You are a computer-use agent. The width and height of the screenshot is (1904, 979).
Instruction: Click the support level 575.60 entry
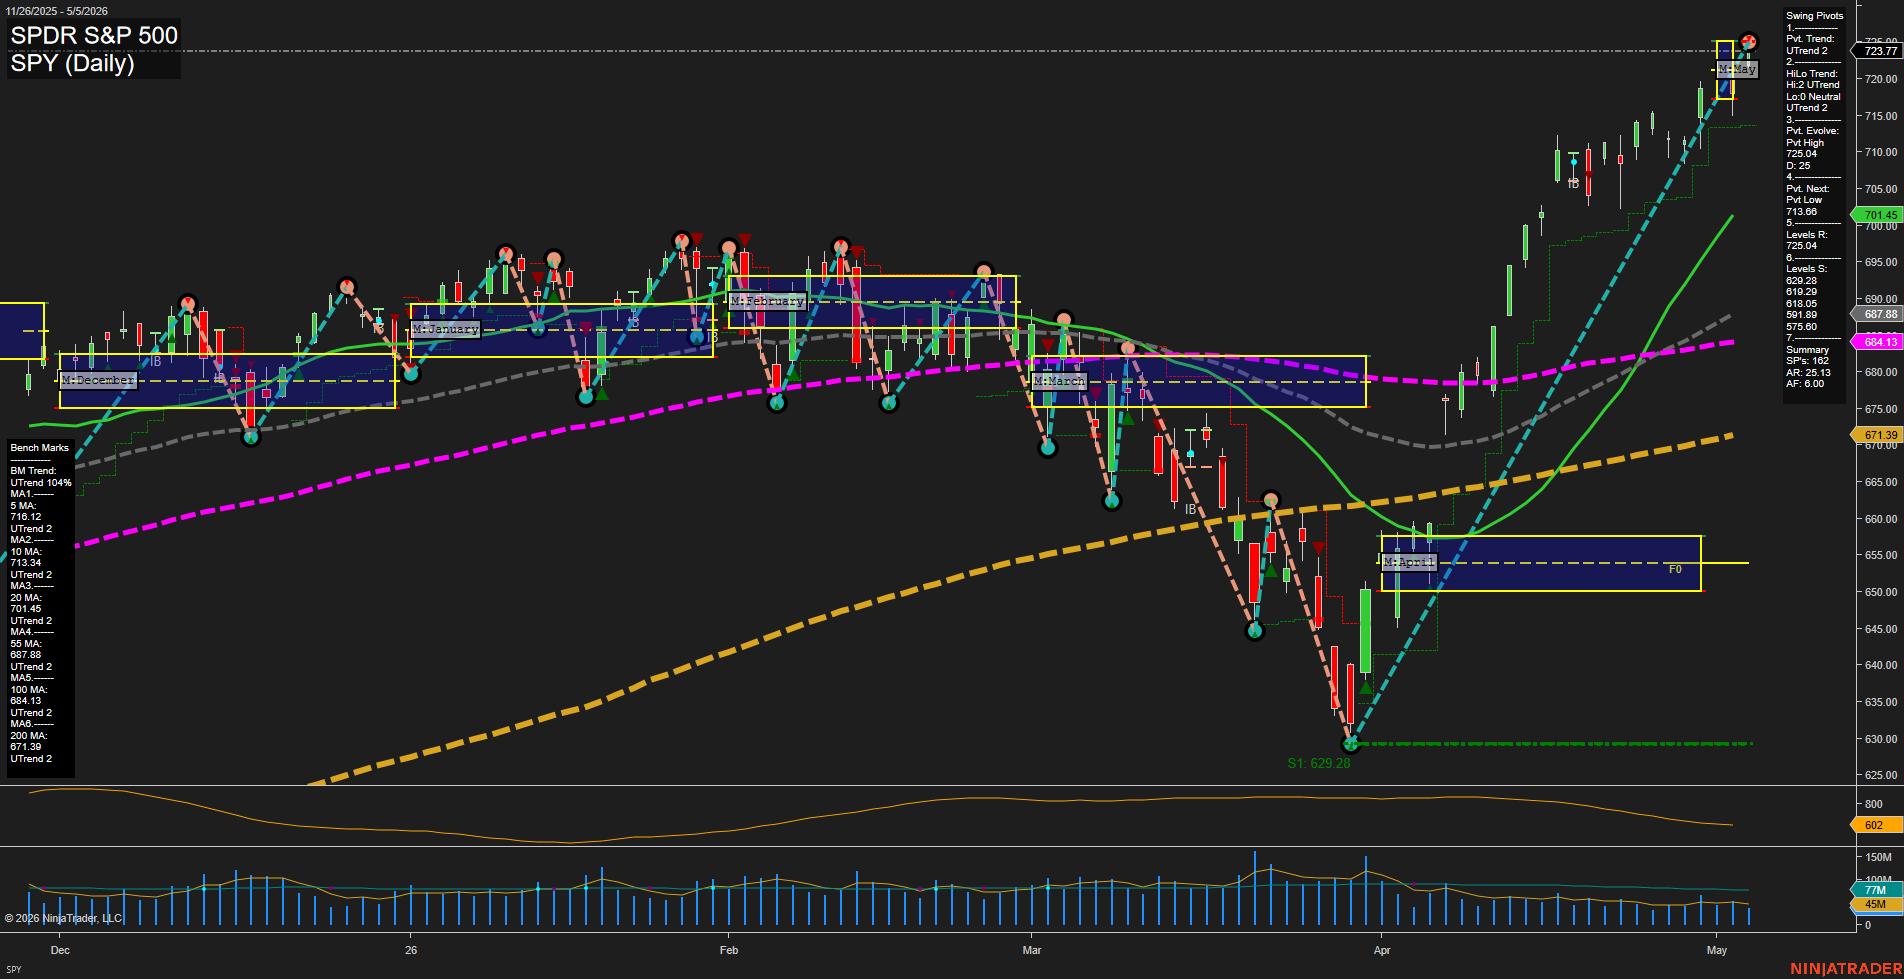(1801, 326)
